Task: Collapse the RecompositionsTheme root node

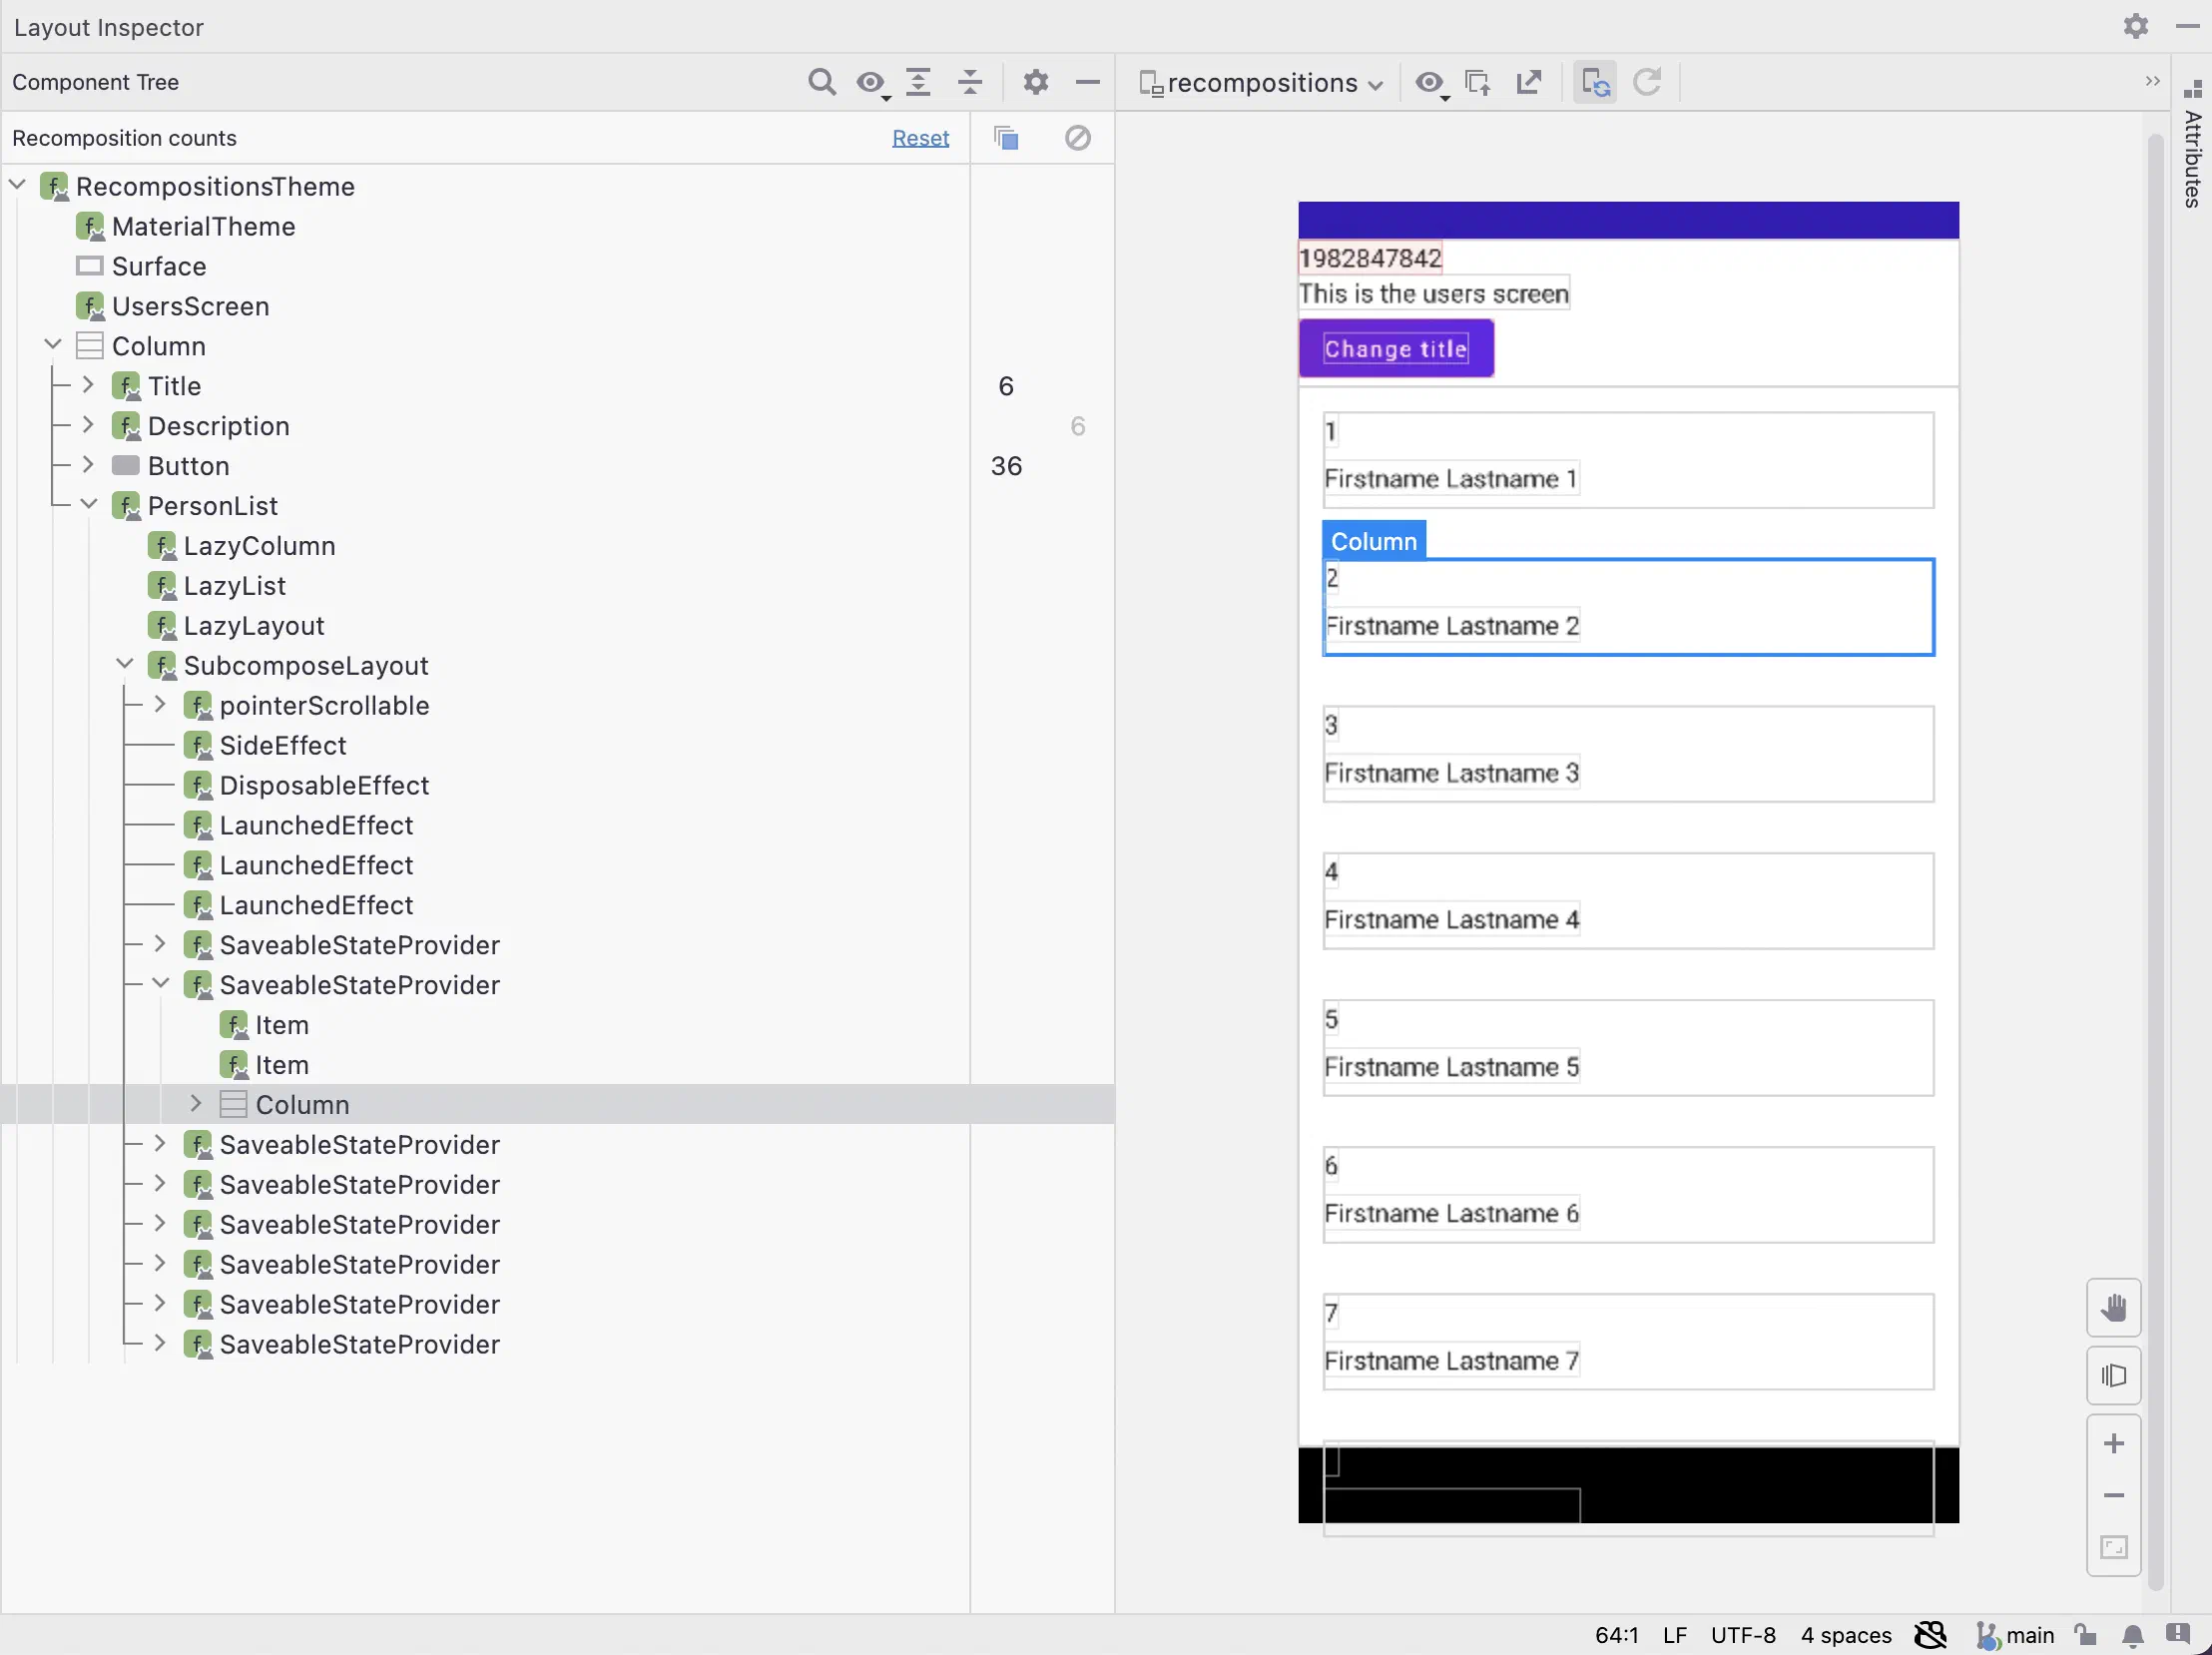Action: 17,186
